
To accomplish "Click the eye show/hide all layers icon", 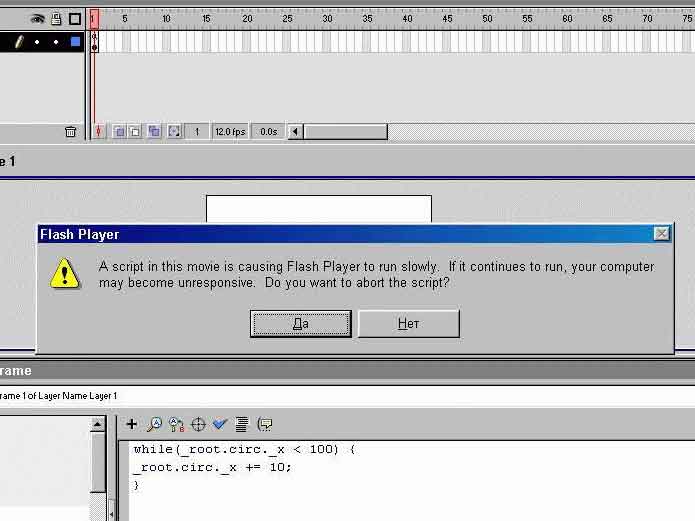I will pos(38,19).
